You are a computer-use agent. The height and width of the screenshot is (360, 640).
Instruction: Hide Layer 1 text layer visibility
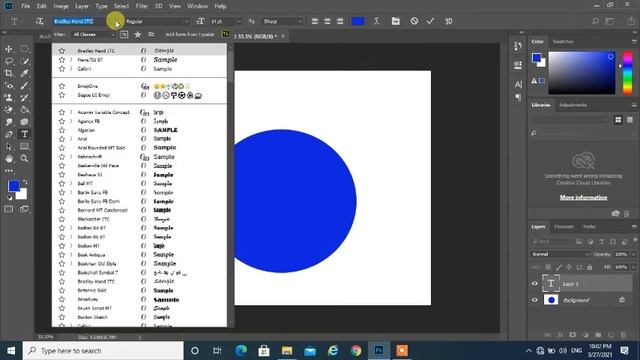click(535, 284)
